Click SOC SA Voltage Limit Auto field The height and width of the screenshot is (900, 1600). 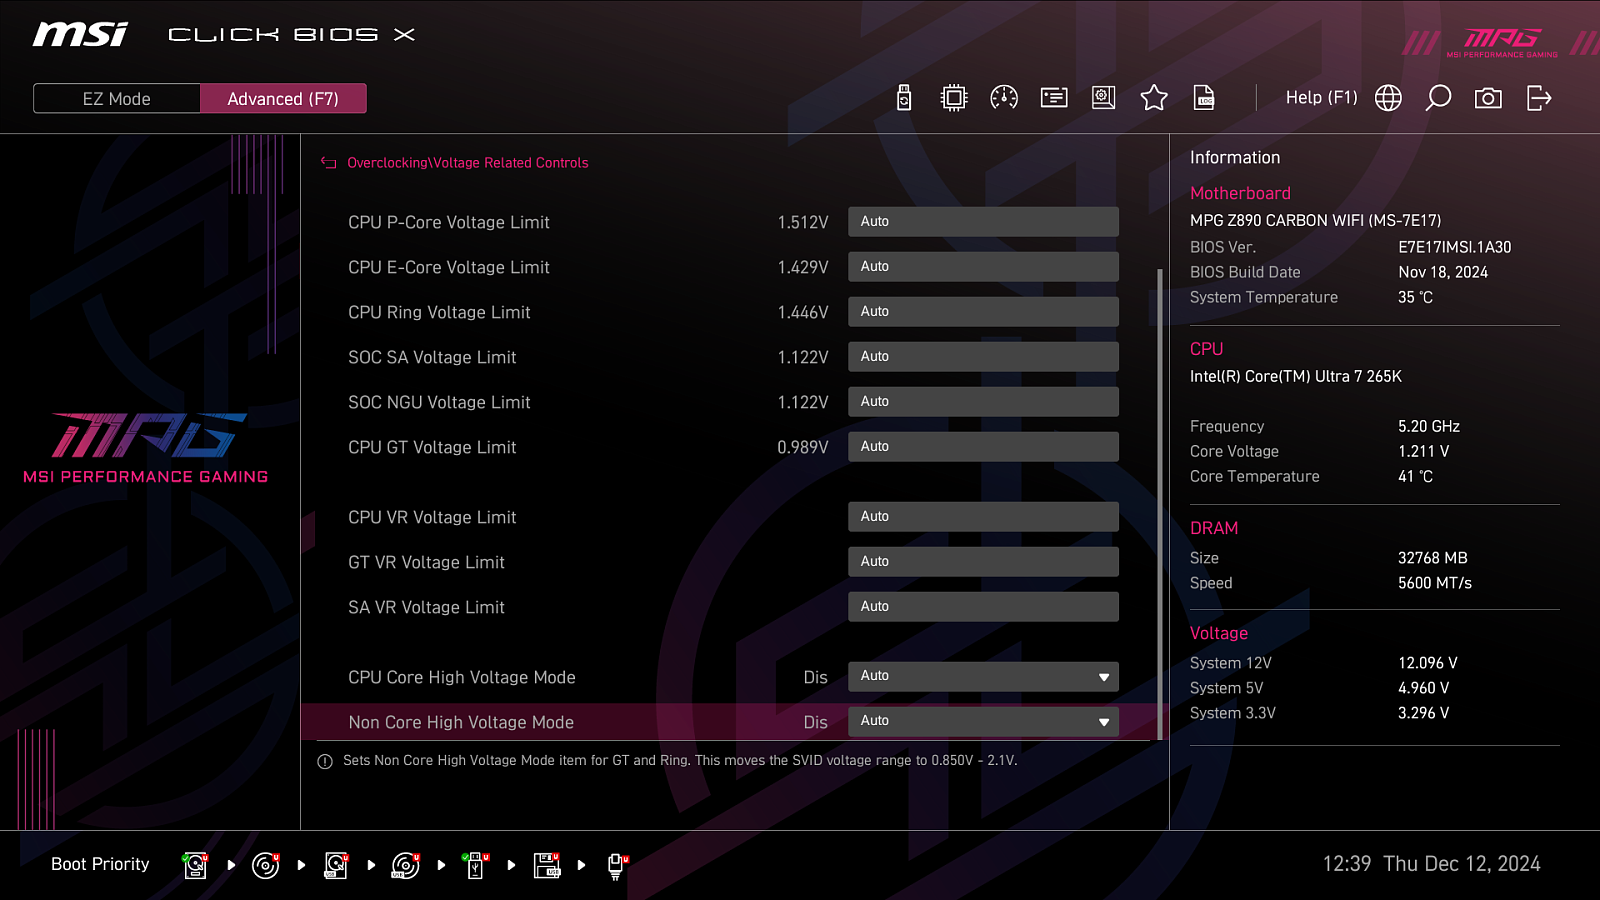click(983, 357)
